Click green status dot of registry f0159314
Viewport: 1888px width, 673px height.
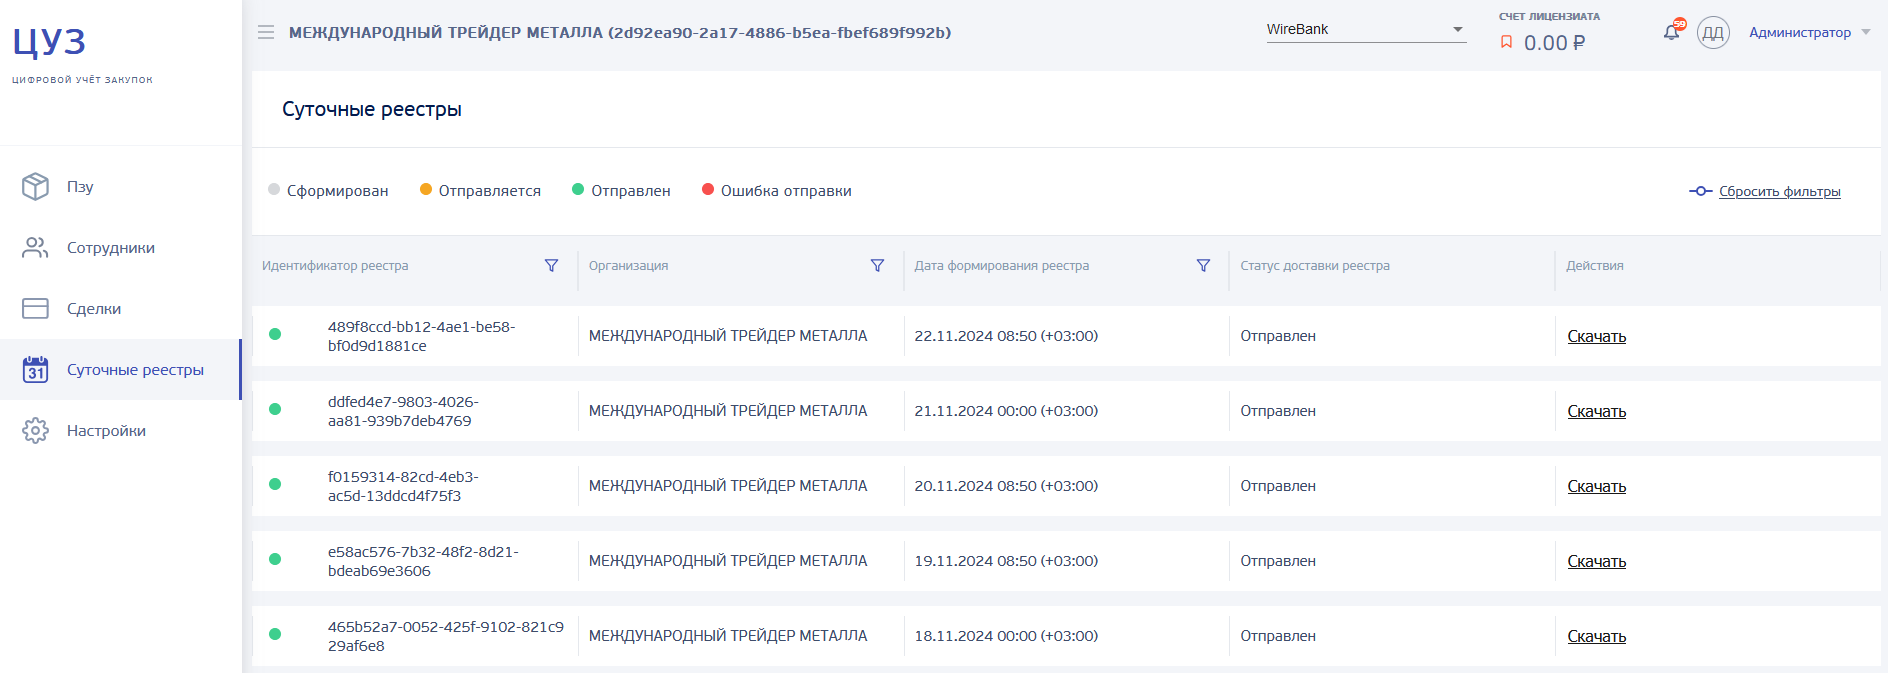click(275, 484)
